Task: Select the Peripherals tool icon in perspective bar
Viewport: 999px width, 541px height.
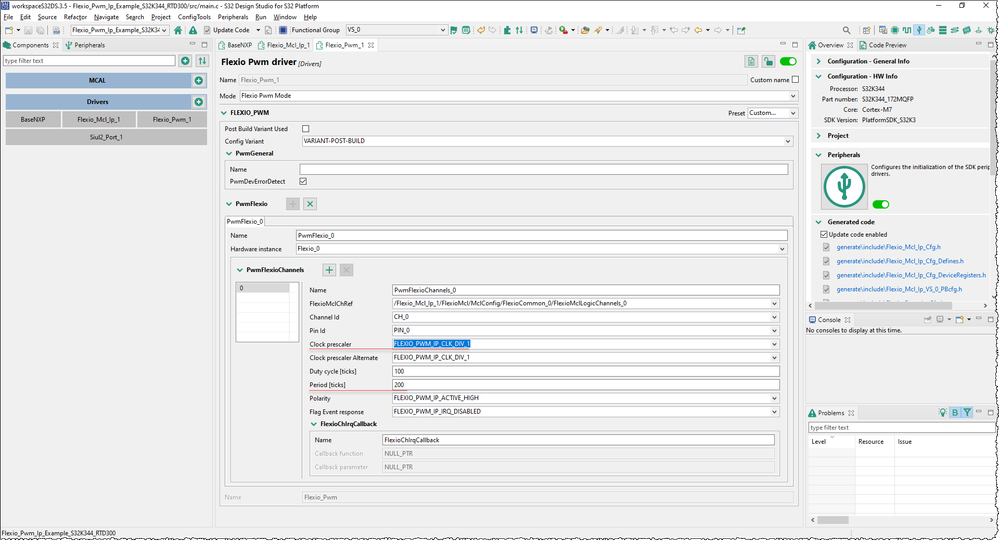Action: click(x=919, y=30)
